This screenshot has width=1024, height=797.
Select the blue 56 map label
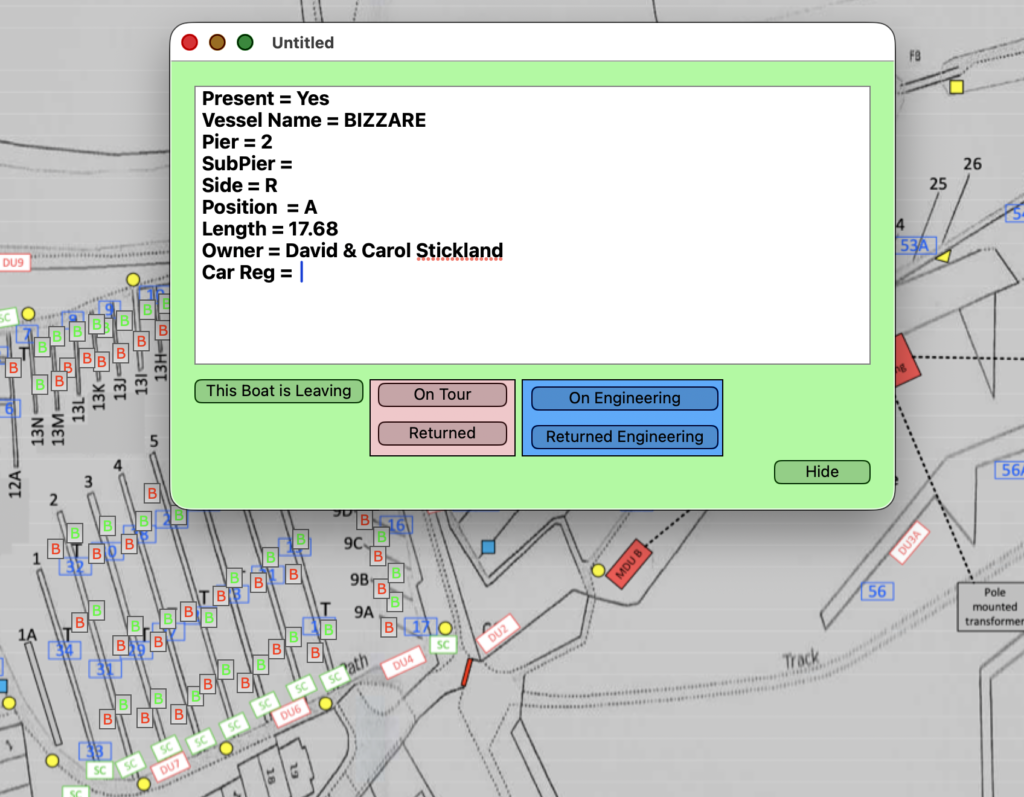click(x=877, y=592)
